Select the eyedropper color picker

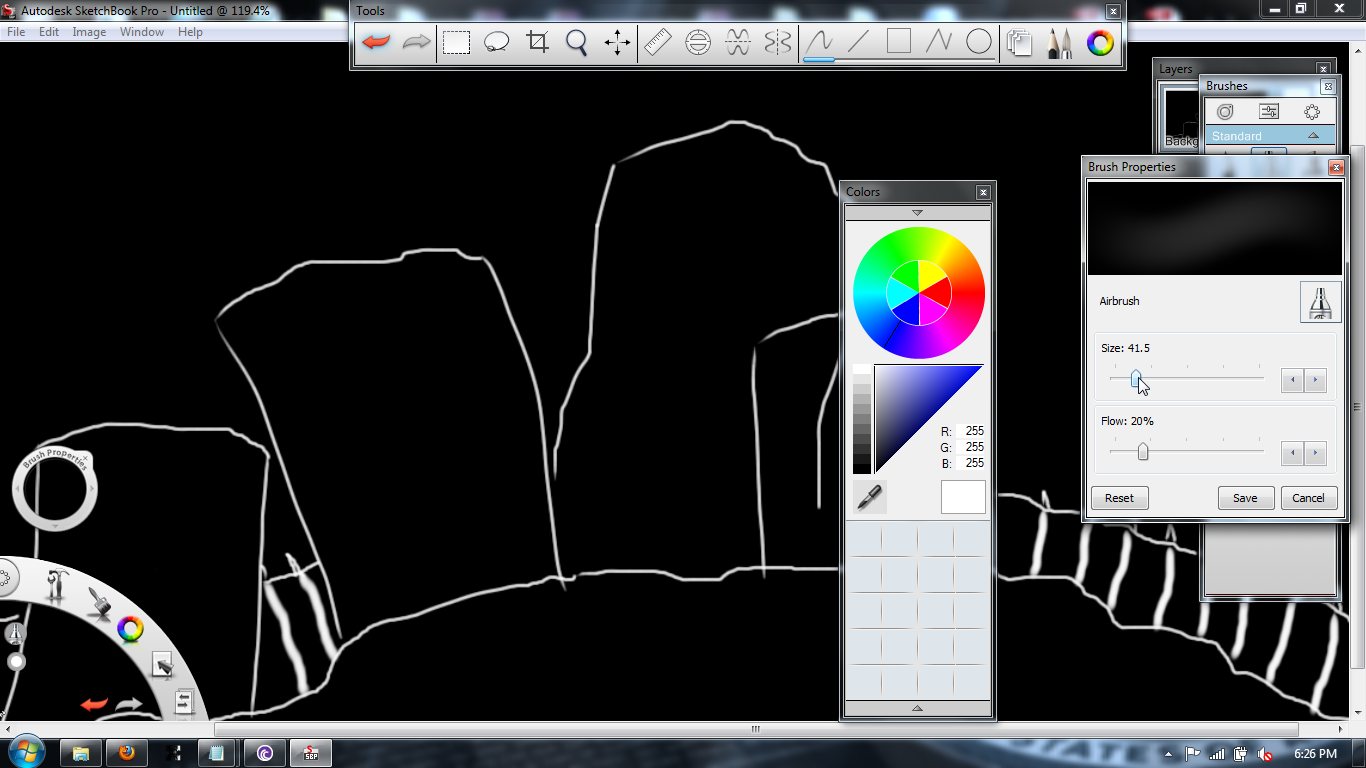pyautogui.click(x=870, y=497)
